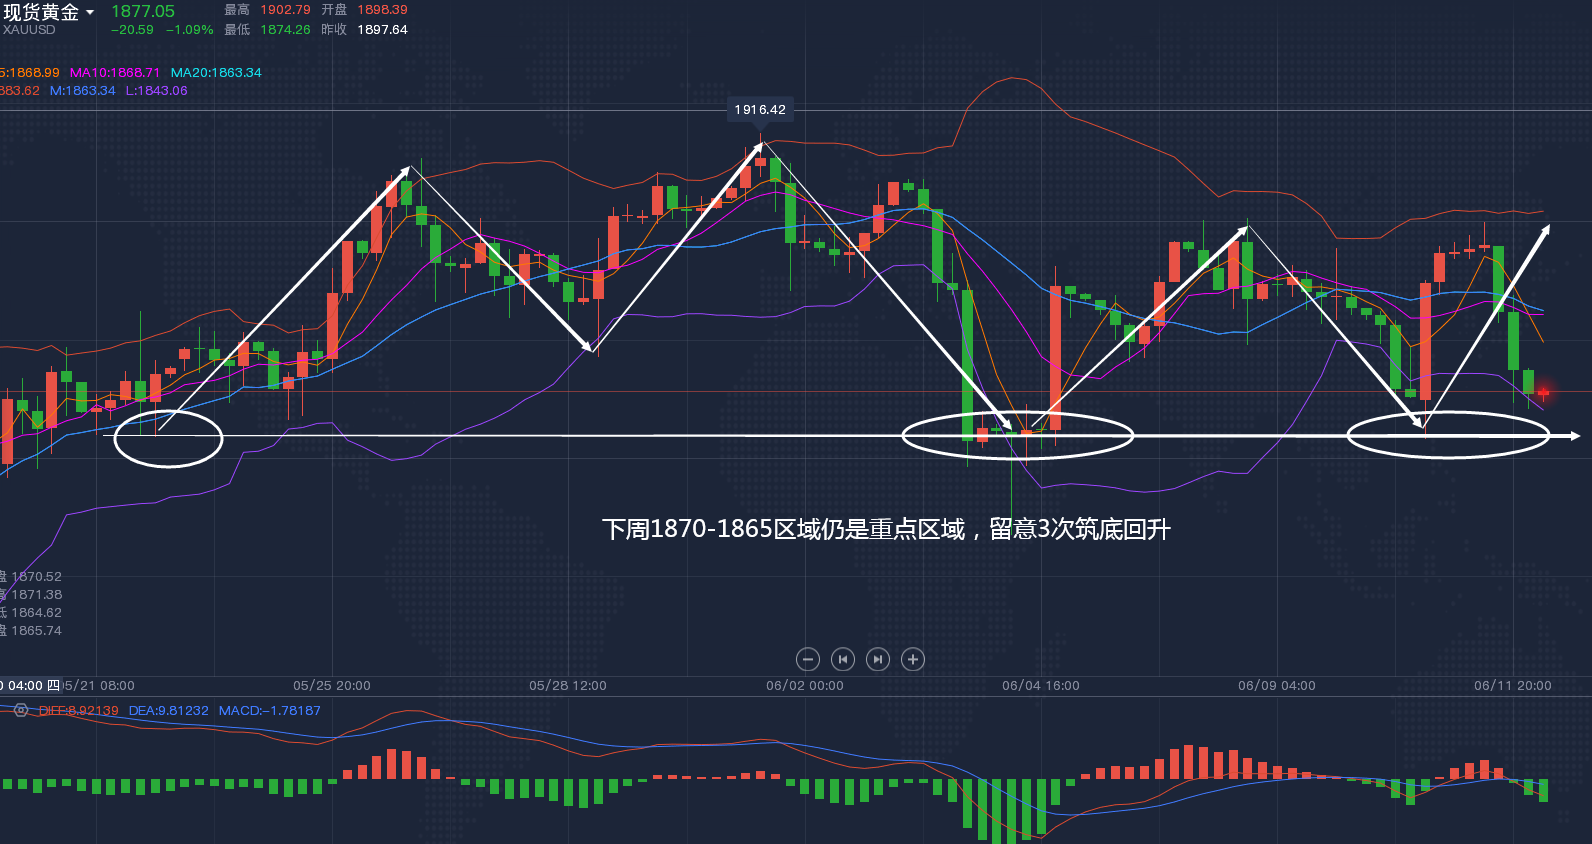Click the current price 1877.05
Image resolution: width=1592 pixels, height=844 pixels.
[x=143, y=11]
